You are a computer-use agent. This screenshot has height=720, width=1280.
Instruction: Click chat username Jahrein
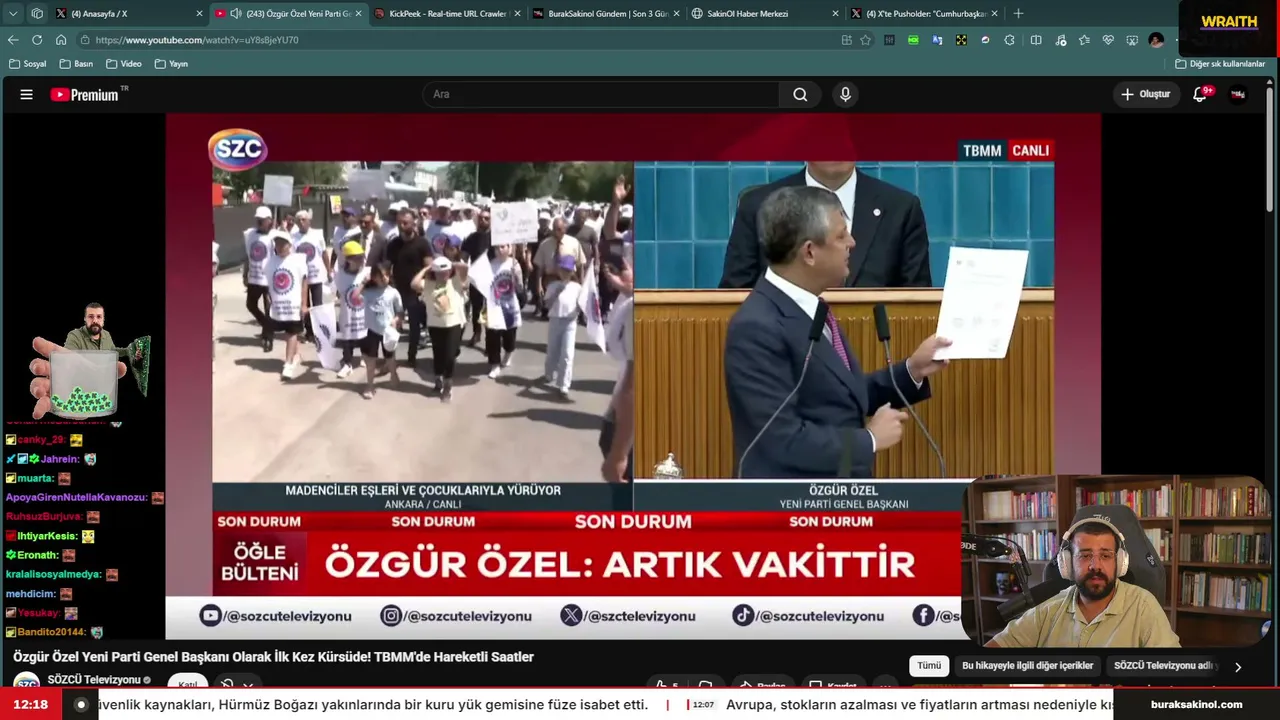(60, 459)
